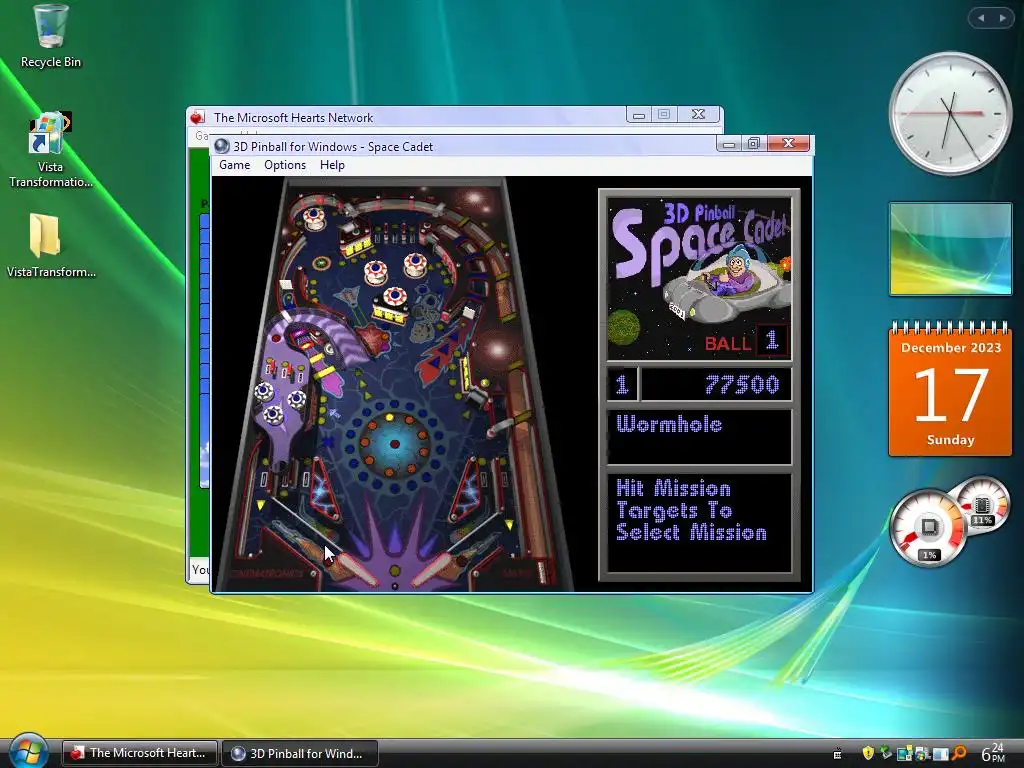The image size is (1024, 768).
Task: Click the lower white bumper in the top three-bumper cluster
Action: point(394,298)
